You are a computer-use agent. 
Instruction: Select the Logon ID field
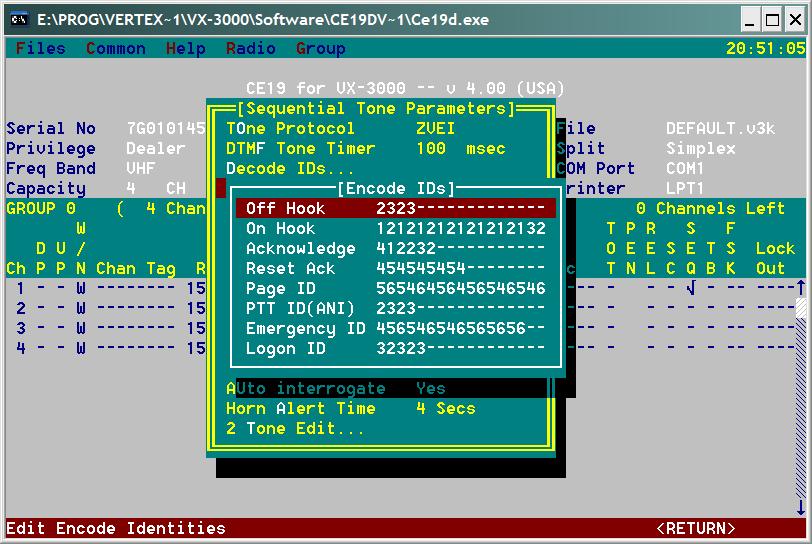point(396,348)
